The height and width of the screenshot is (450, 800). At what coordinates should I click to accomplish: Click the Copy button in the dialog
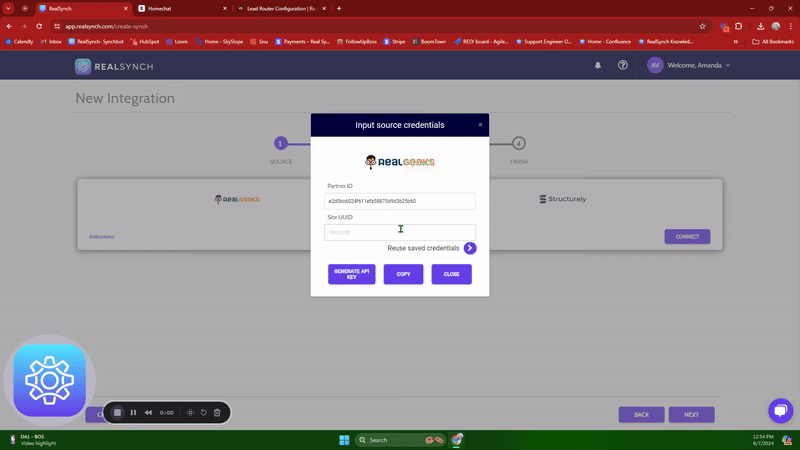click(x=403, y=274)
